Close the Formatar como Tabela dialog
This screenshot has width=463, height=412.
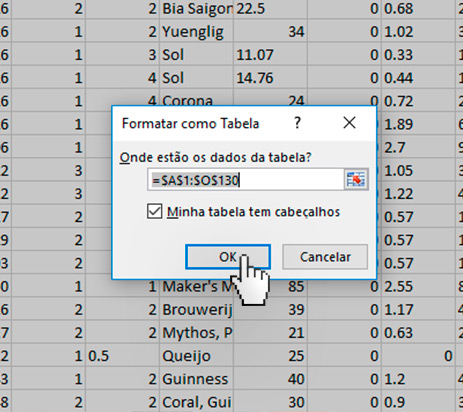point(349,123)
